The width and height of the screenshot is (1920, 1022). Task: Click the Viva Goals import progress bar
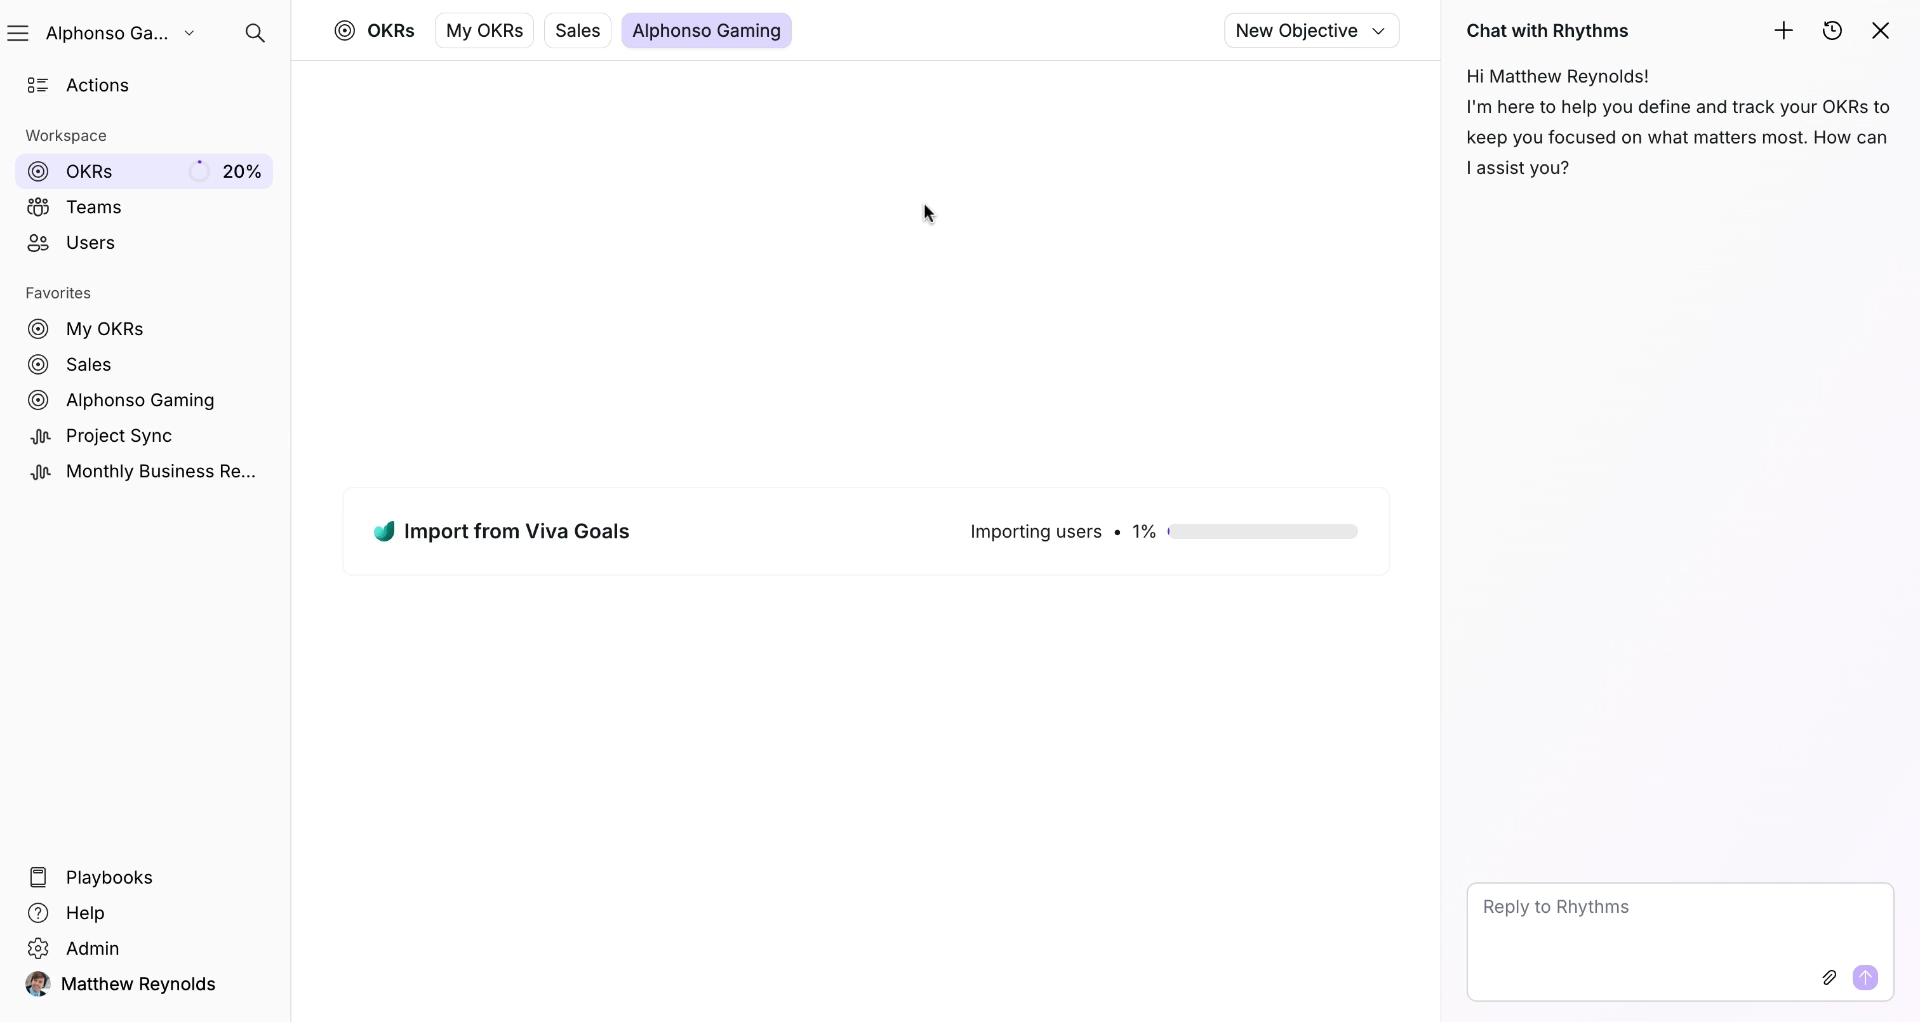[x=1262, y=532]
